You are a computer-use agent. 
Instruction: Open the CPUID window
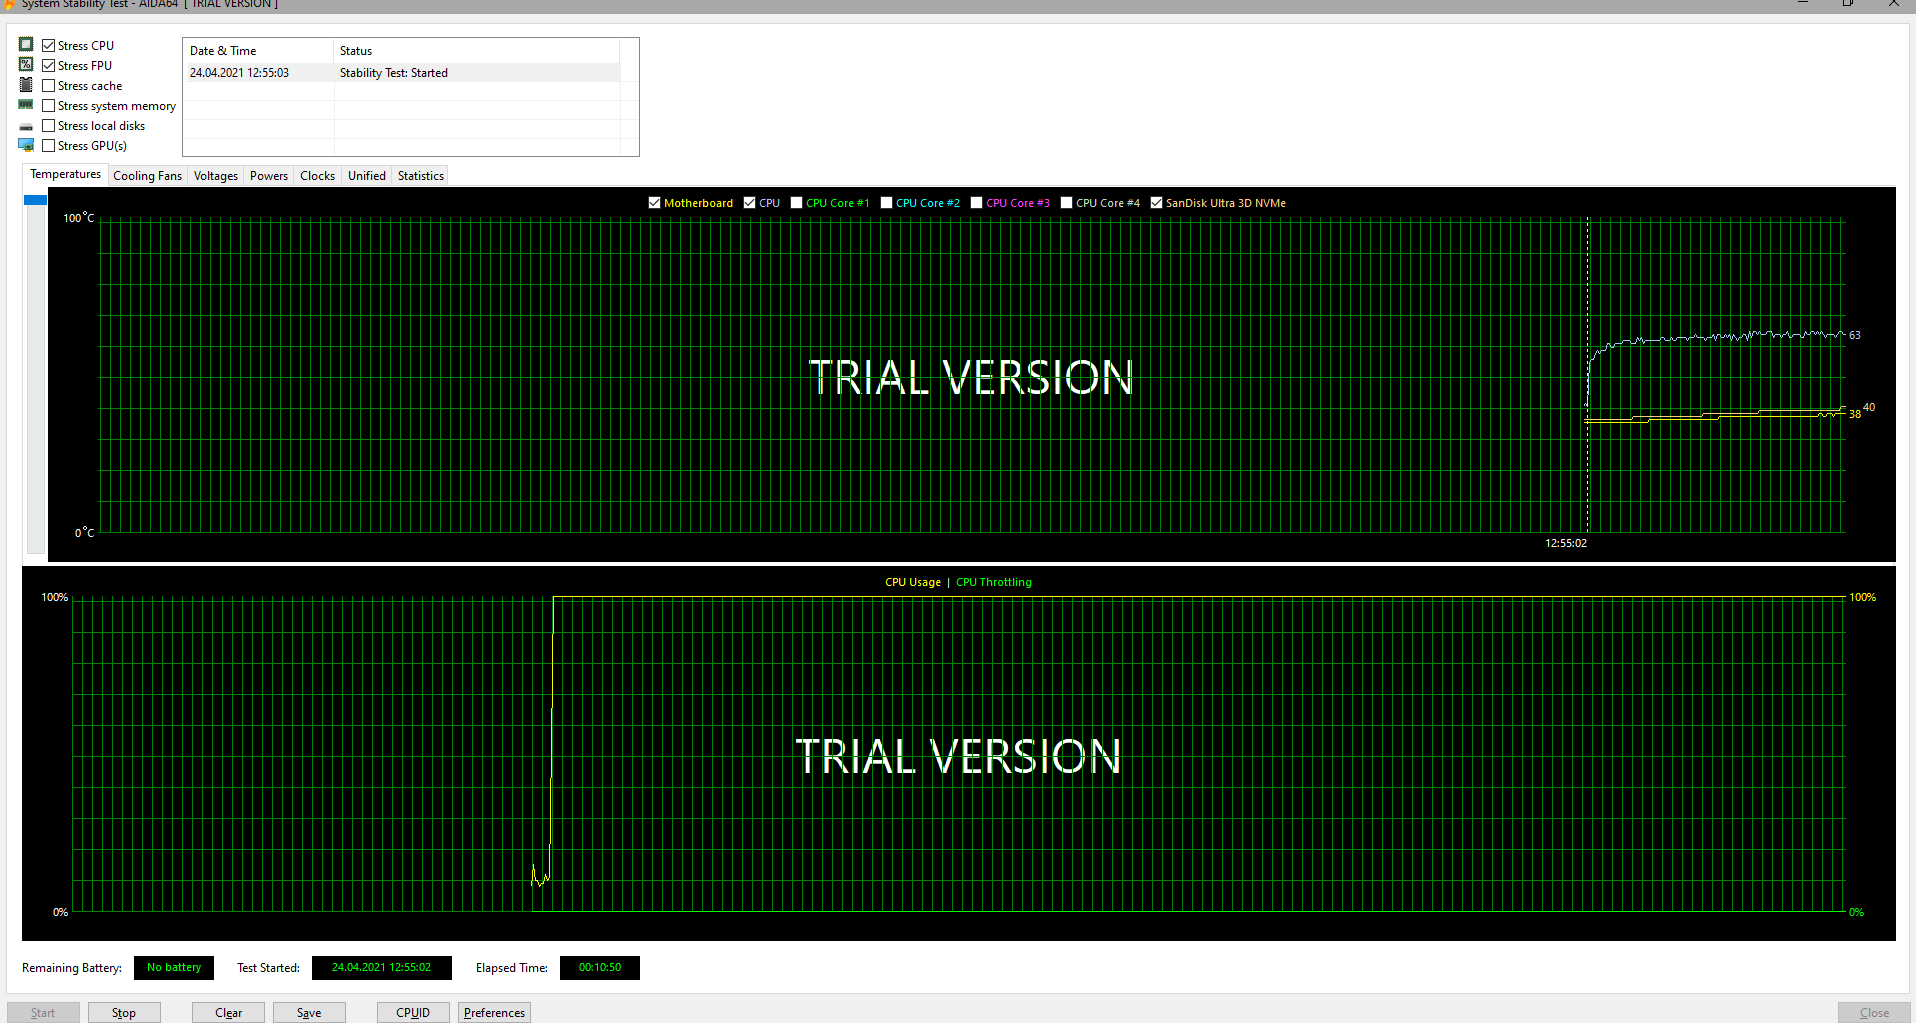413,1012
